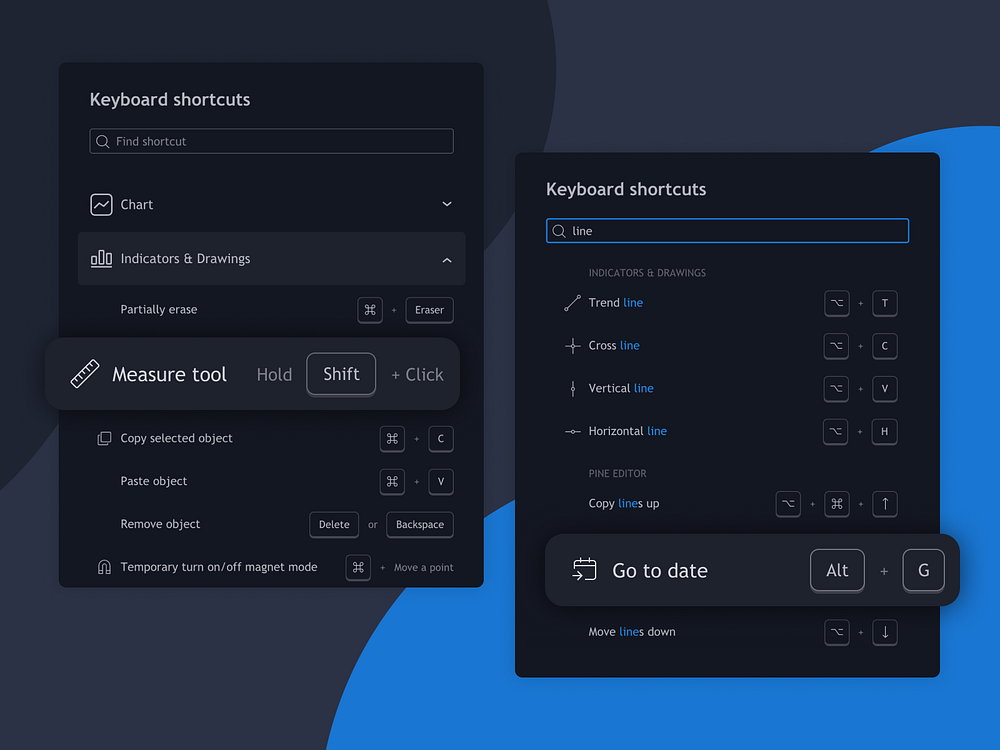Click the Backspace key button
This screenshot has width=1000, height=750.
[419, 524]
